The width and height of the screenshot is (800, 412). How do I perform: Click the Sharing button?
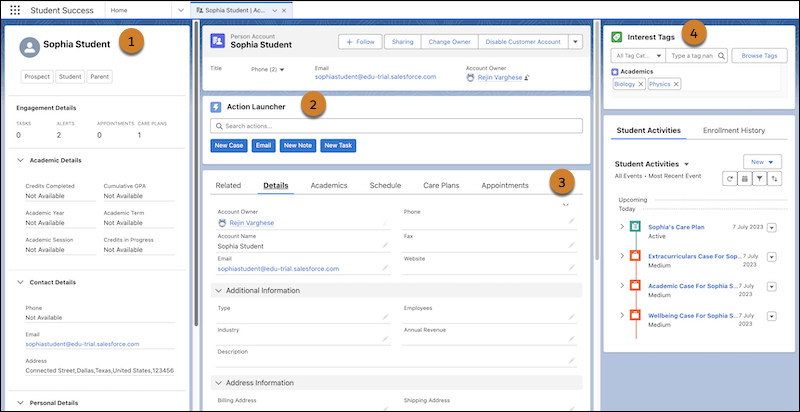tap(403, 42)
